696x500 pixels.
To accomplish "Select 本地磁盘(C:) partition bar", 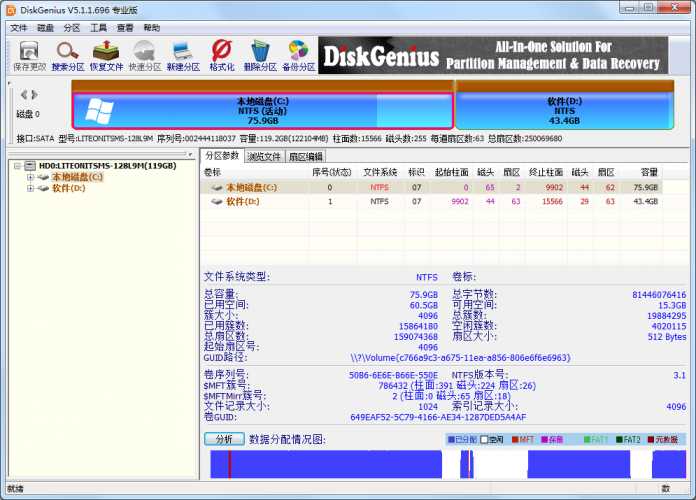I will (263, 111).
